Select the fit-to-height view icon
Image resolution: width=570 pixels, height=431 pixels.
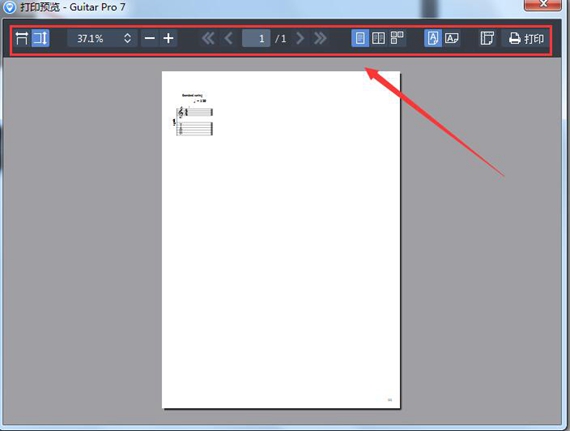click(40, 38)
